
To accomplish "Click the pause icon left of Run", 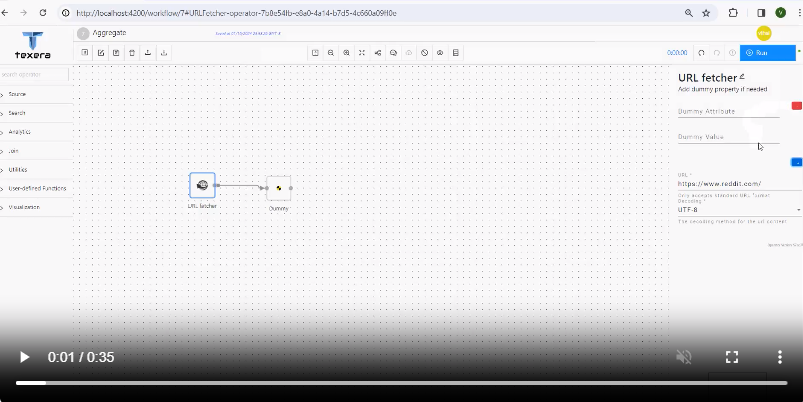I will pos(732,53).
